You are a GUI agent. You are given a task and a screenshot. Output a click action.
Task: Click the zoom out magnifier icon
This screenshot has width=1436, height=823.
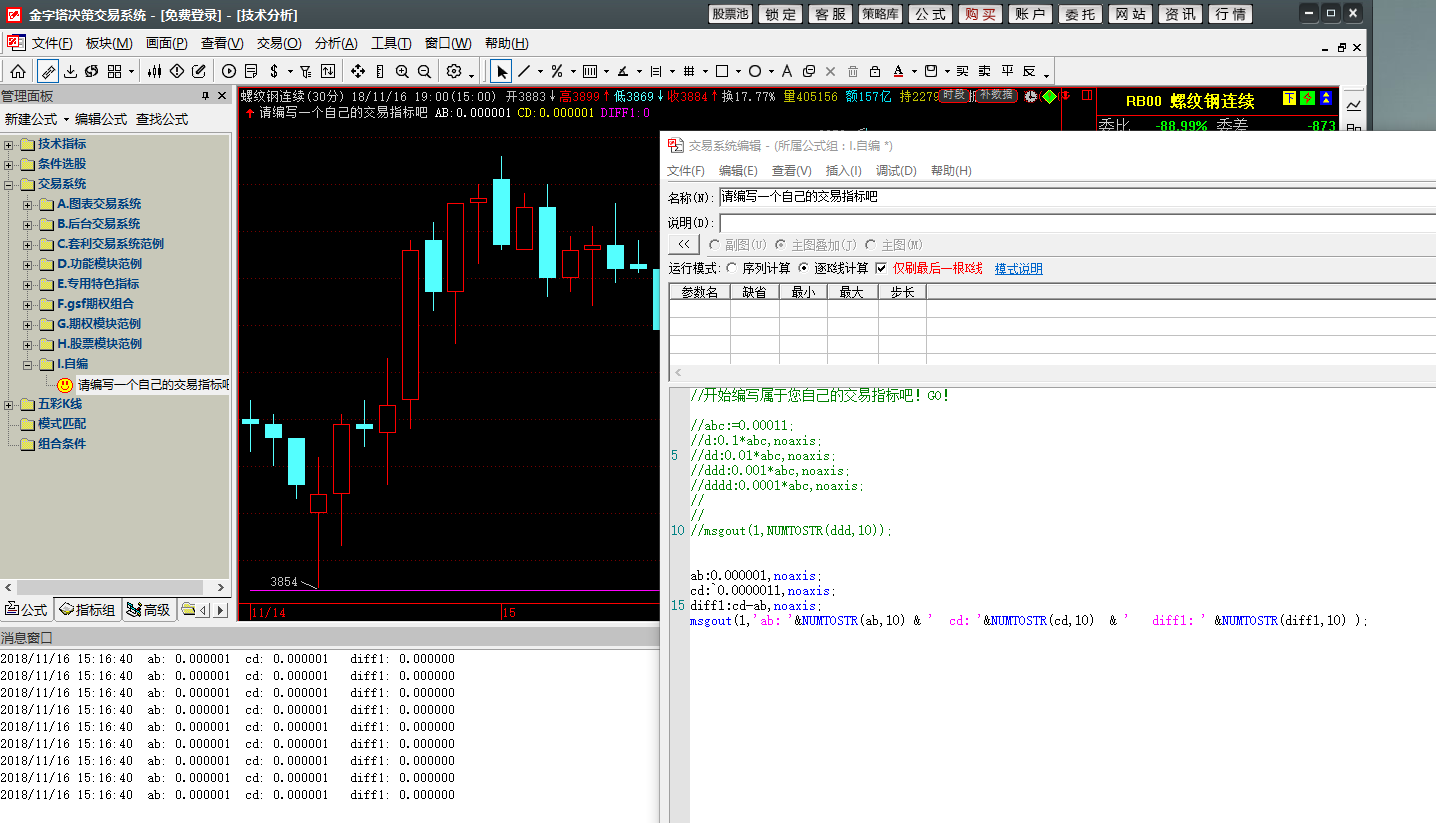tap(424, 71)
